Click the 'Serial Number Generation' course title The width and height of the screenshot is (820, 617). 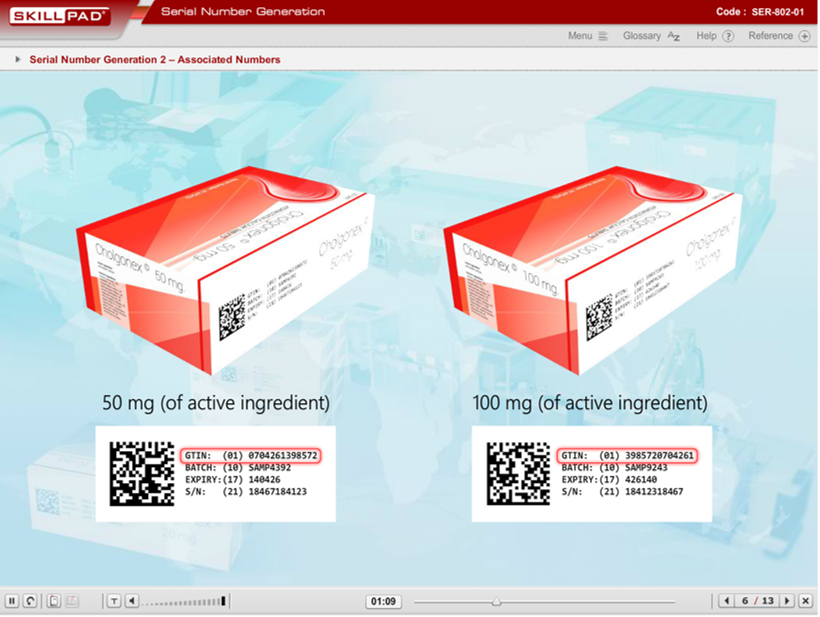(x=243, y=12)
